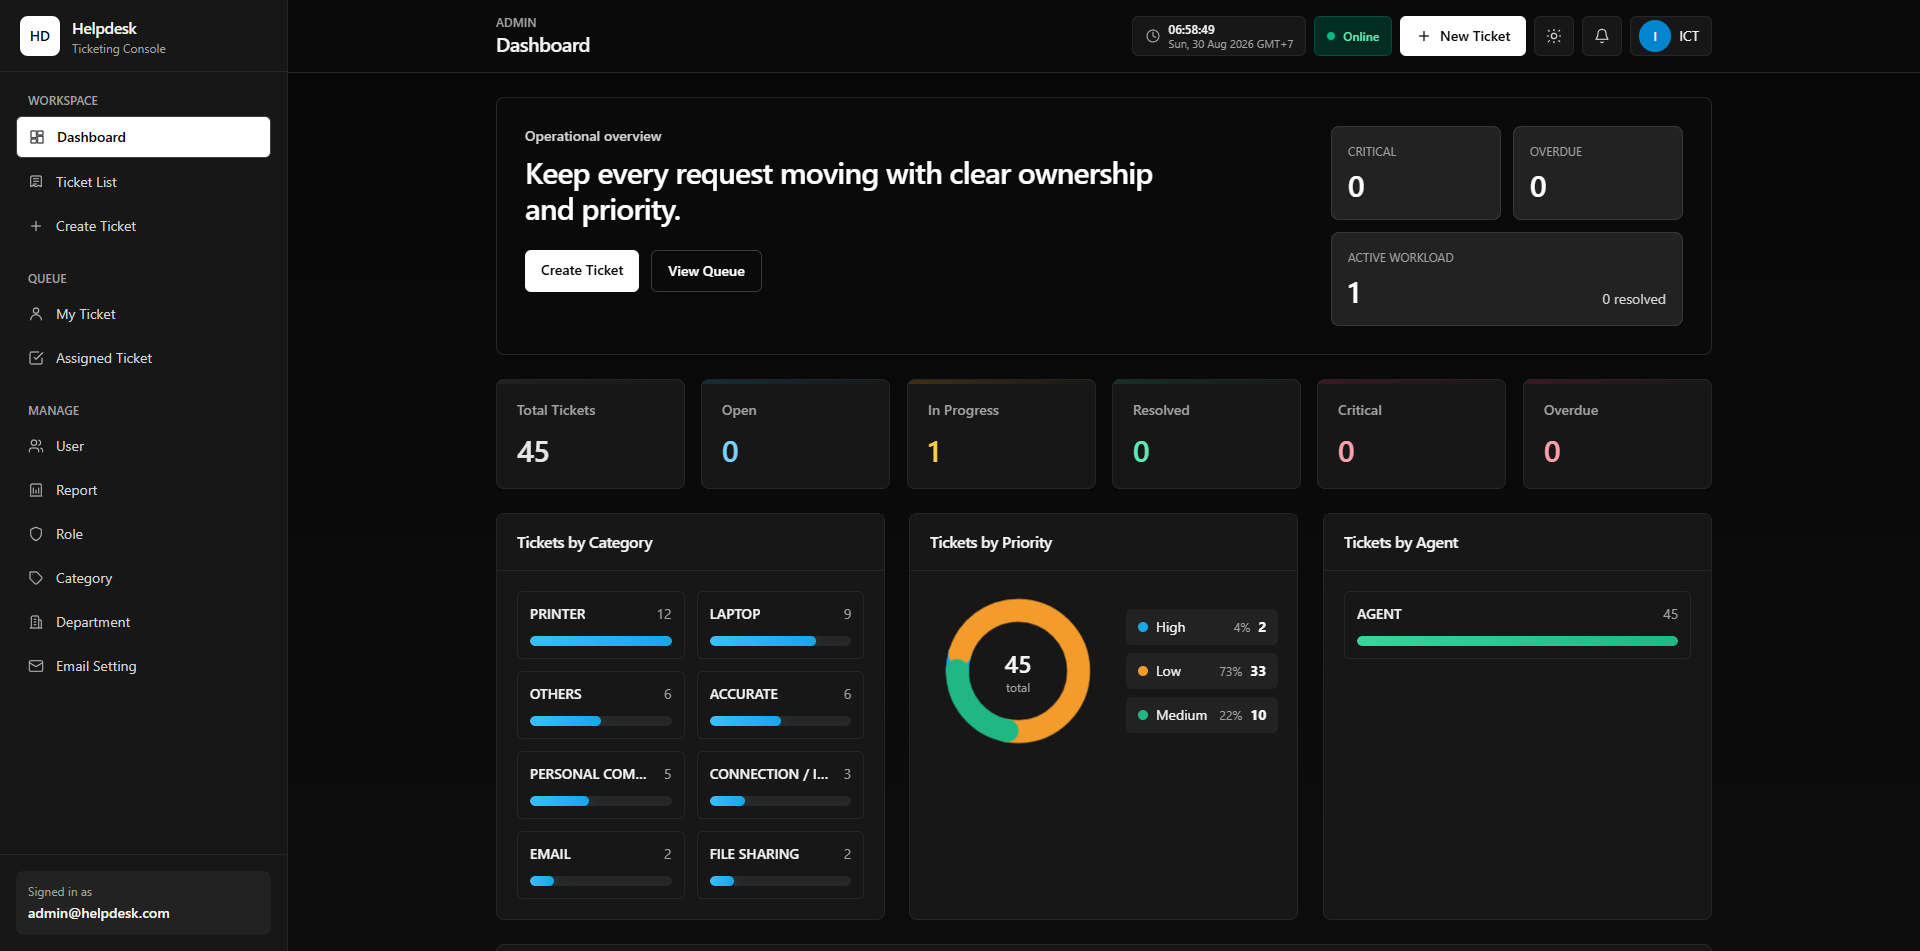Click the Role shield icon

coord(36,534)
